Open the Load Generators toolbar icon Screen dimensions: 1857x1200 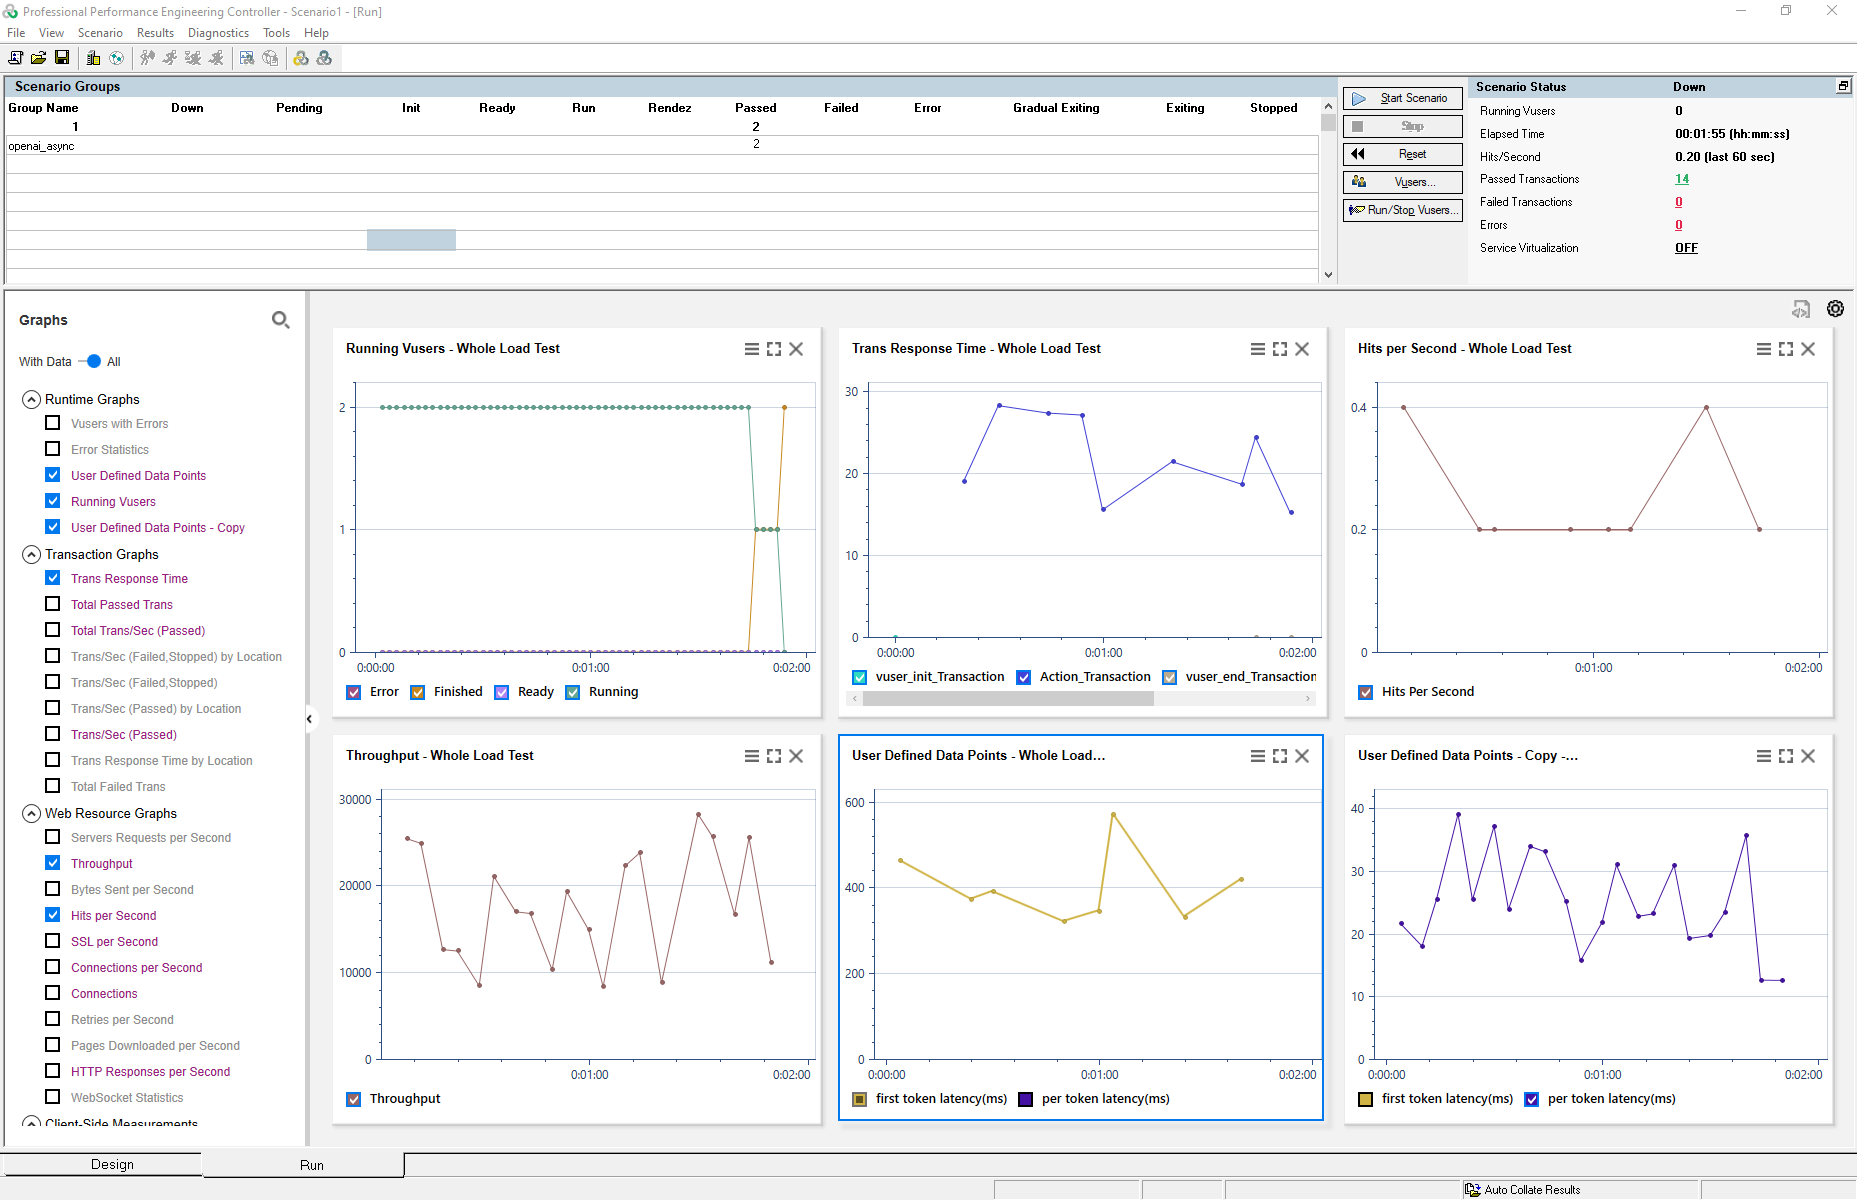click(x=93, y=58)
